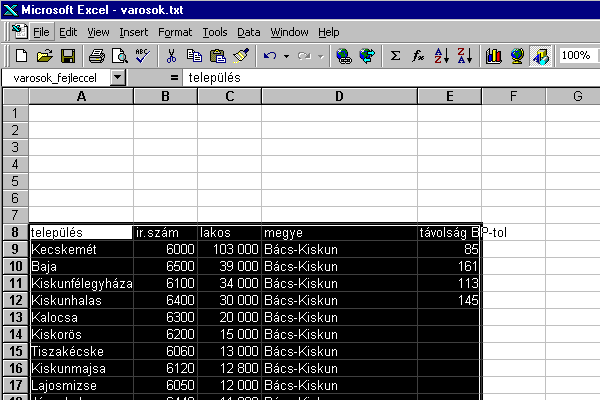The width and height of the screenshot is (600, 400).
Task: Click the település header cell
Action: [x=81, y=232]
